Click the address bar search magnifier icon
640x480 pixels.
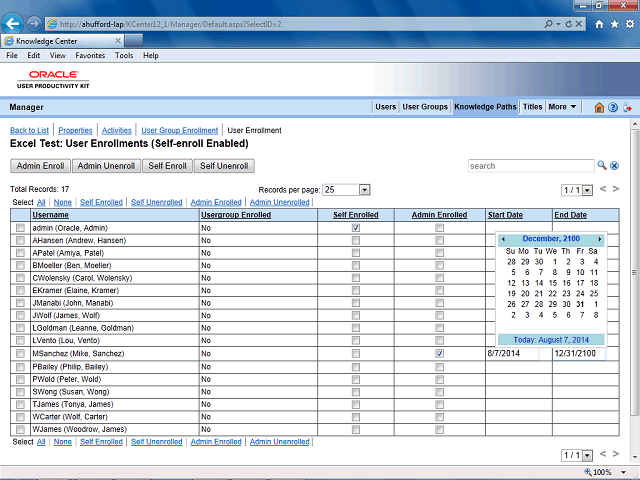(548, 24)
